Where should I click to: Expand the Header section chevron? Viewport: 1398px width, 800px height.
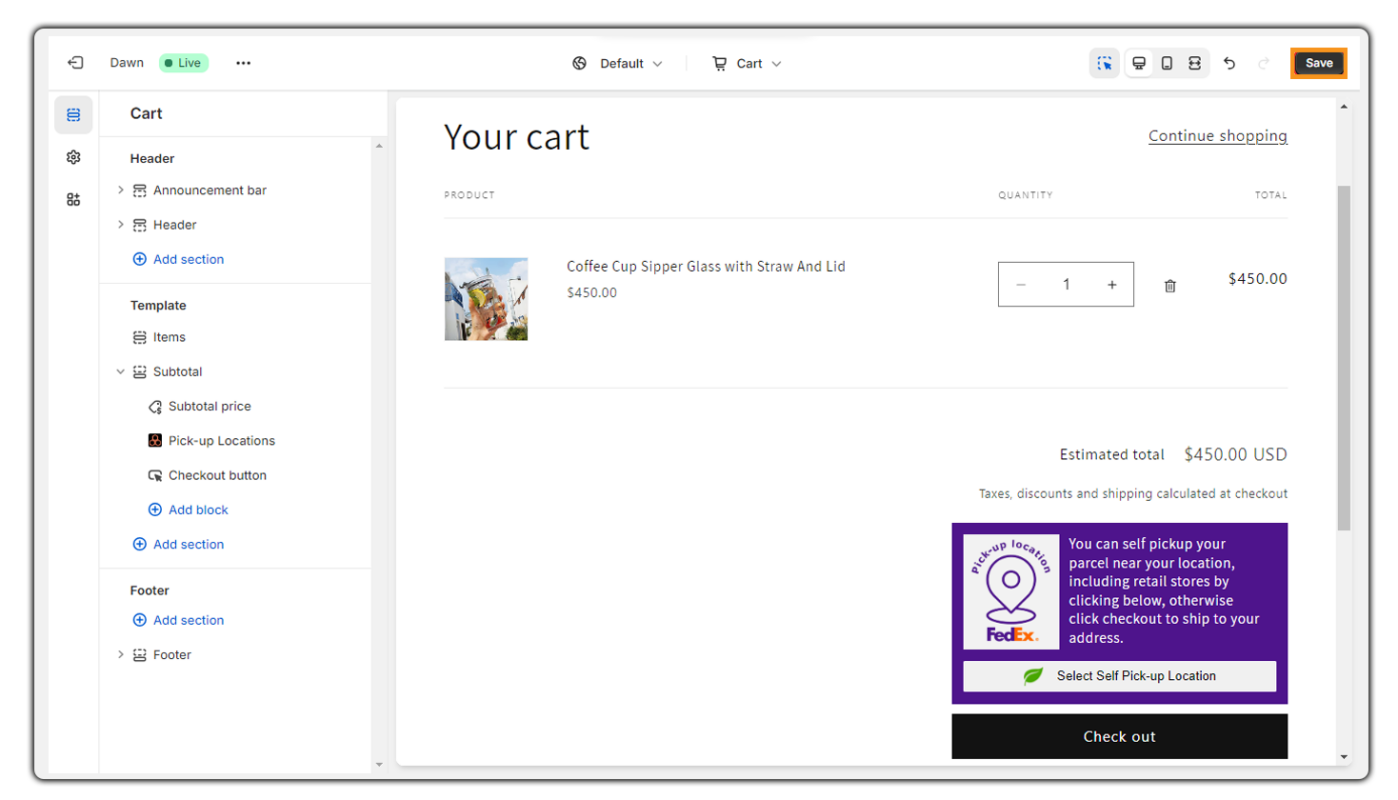120,224
